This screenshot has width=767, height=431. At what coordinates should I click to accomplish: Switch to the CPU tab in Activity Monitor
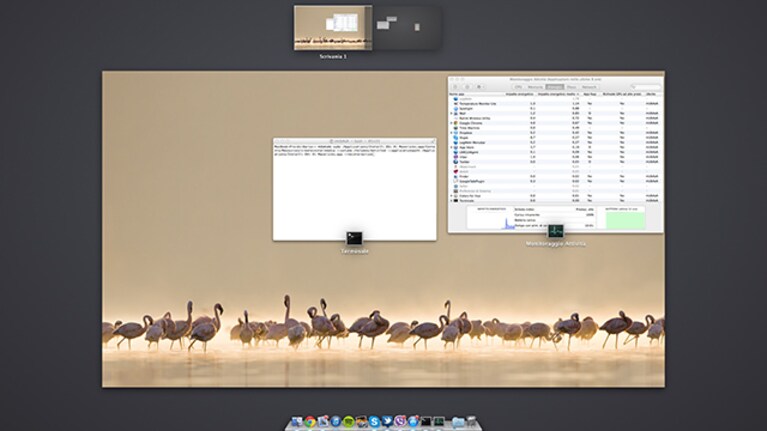click(518, 87)
